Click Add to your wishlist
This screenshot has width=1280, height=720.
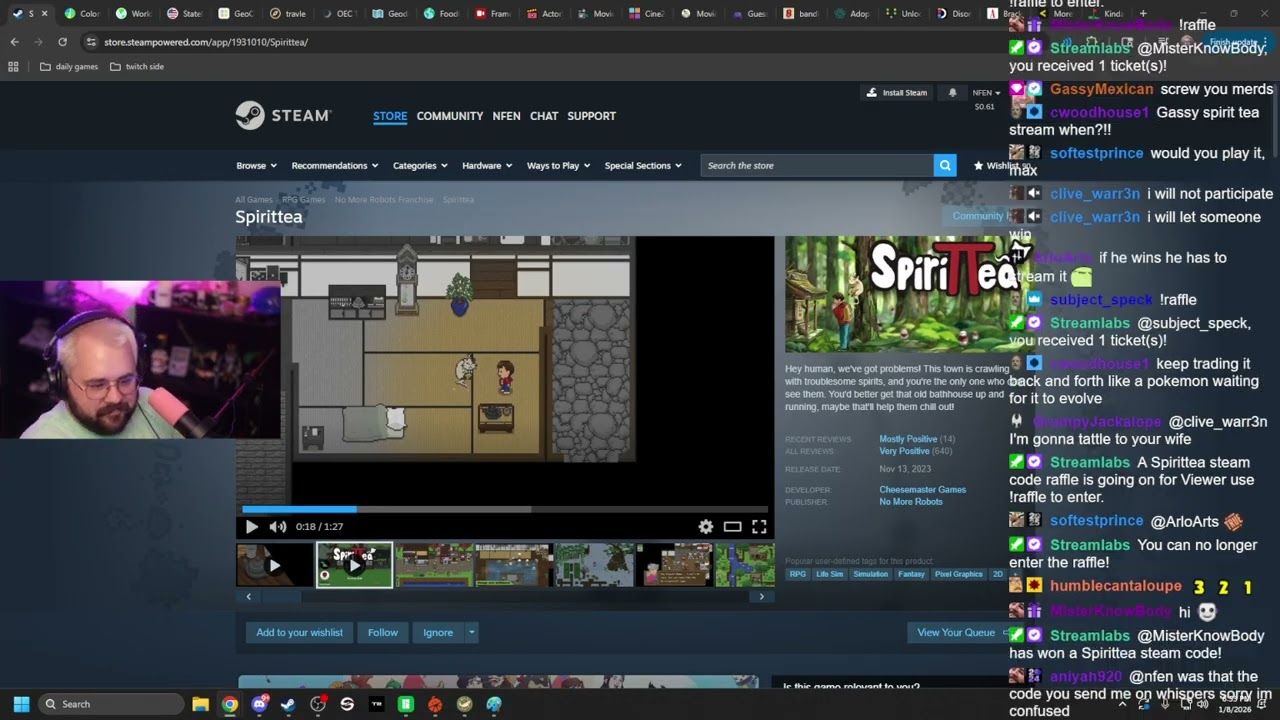pos(299,633)
